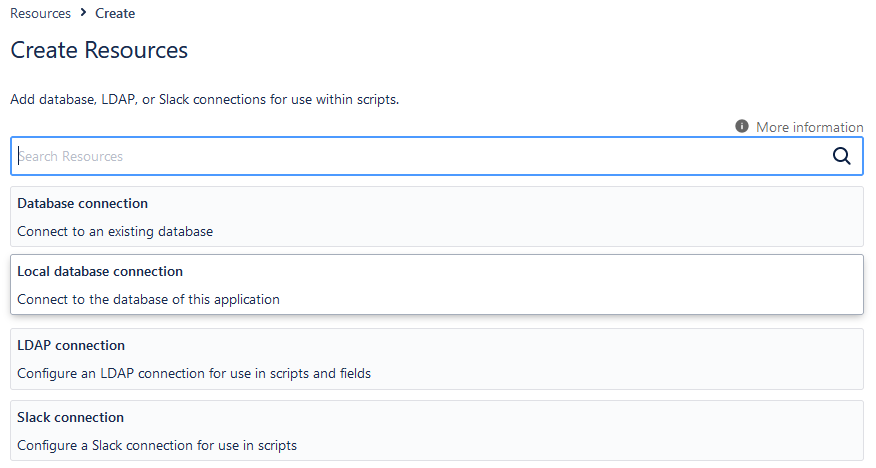Click "Connect to an existing database" description
876x468 pixels.
(x=115, y=231)
